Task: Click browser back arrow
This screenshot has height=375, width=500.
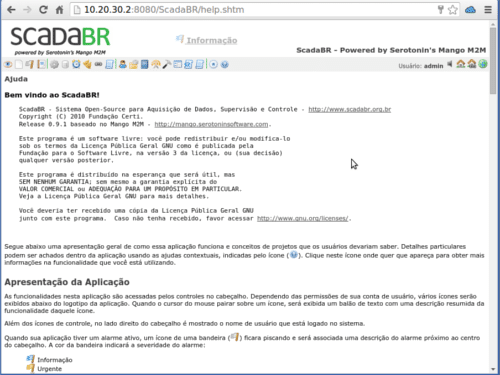Action: (11, 10)
